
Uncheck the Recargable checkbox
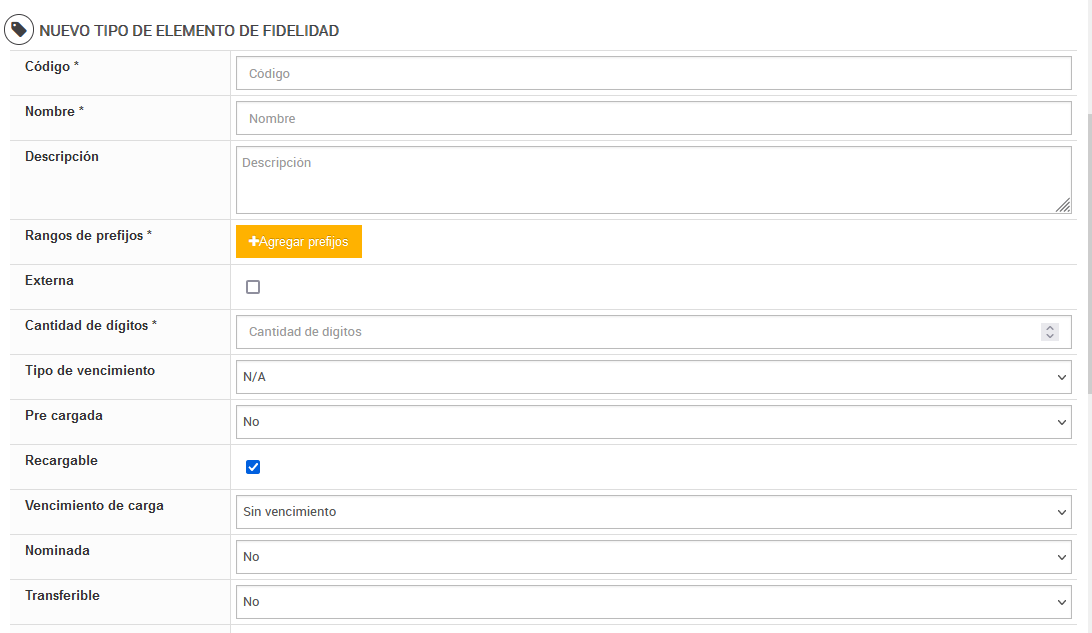click(253, 467)
